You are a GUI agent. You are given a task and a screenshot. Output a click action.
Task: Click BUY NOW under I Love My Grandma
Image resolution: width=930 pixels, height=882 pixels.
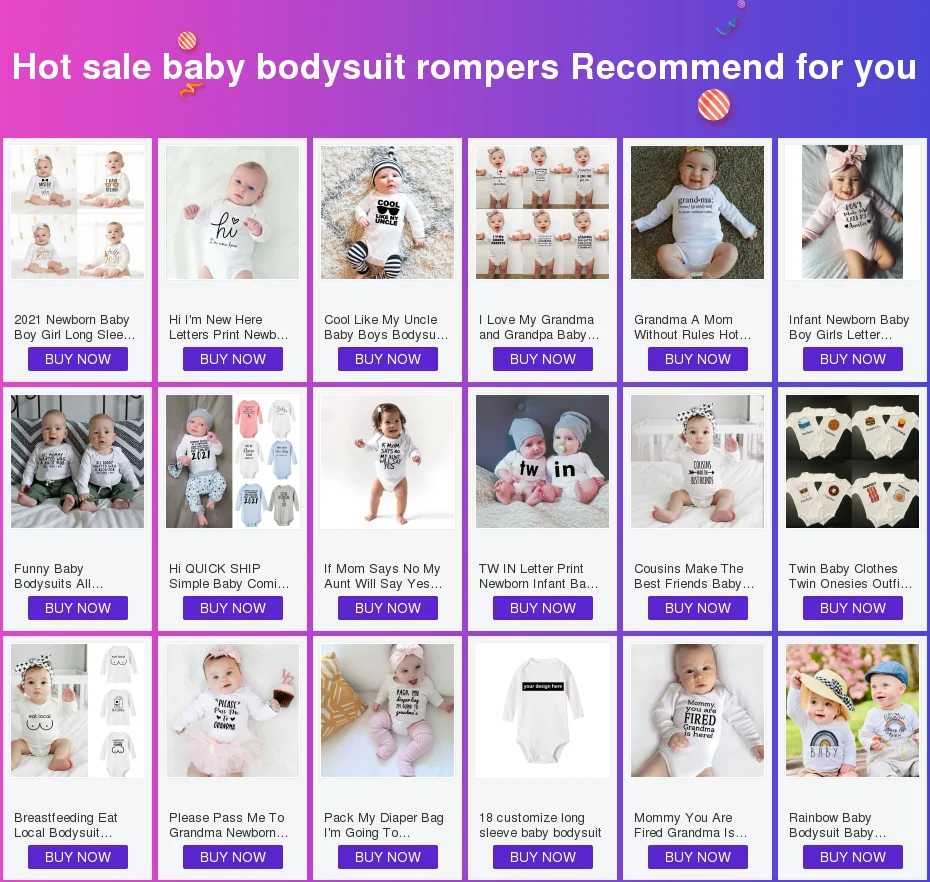coord(543,359)
